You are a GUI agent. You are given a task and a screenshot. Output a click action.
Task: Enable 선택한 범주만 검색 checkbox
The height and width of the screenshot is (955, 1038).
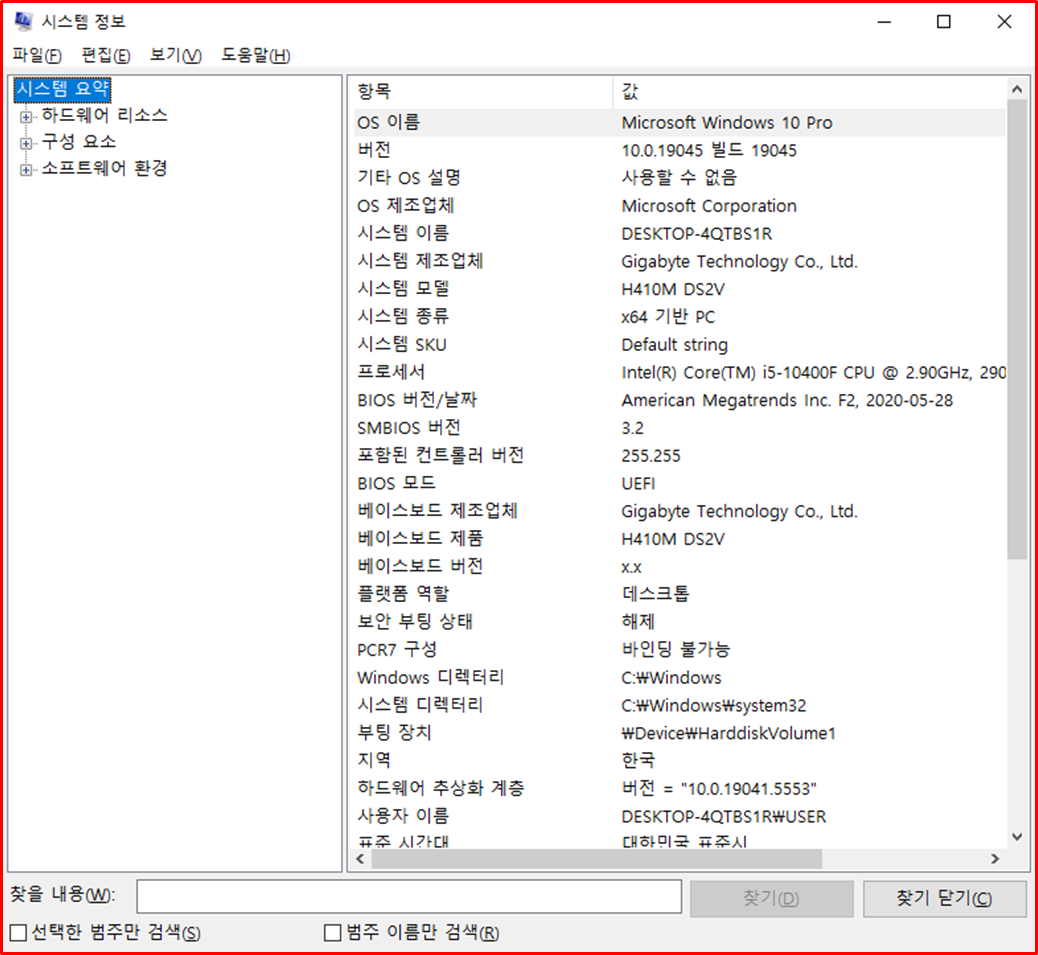pyautogui.click(x=18, y=933)
